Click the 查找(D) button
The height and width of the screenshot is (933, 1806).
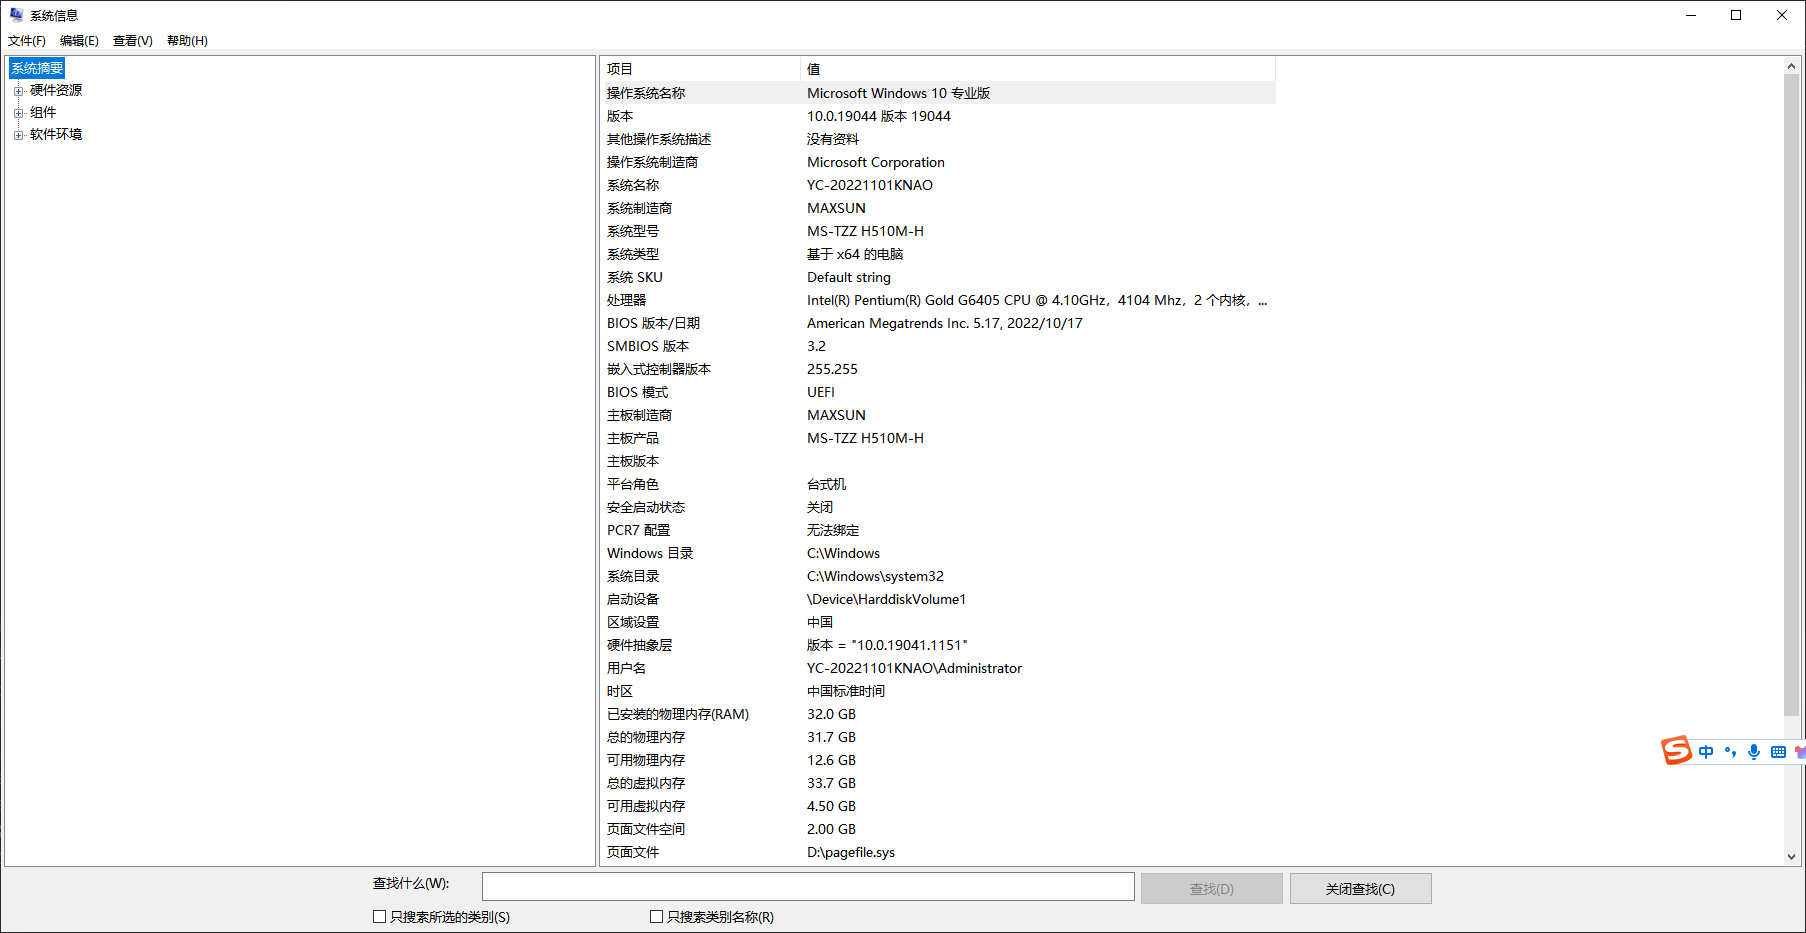[1211, 889]
